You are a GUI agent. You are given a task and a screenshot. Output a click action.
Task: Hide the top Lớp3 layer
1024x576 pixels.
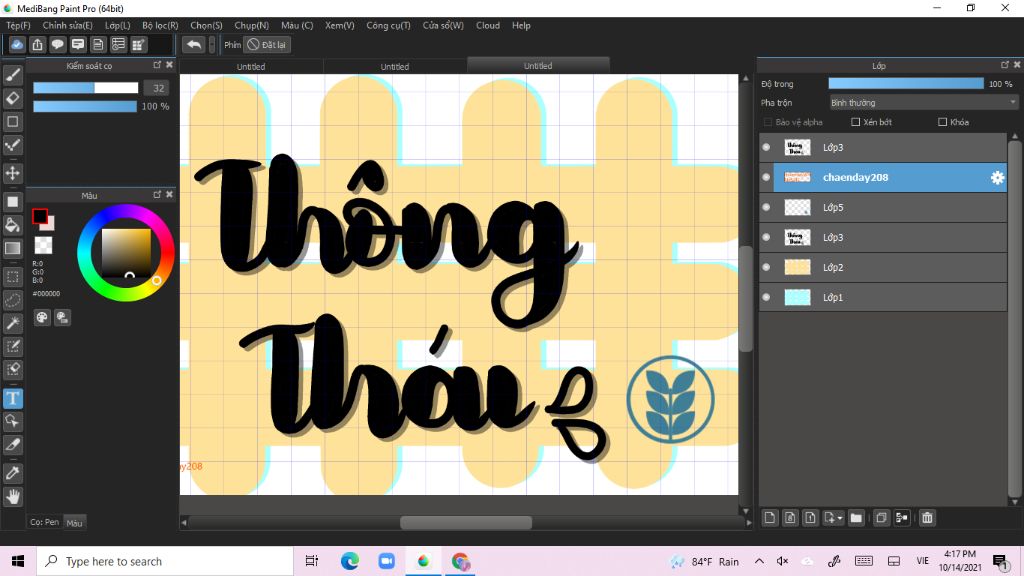pyautogui.click(x=766, y=148)
